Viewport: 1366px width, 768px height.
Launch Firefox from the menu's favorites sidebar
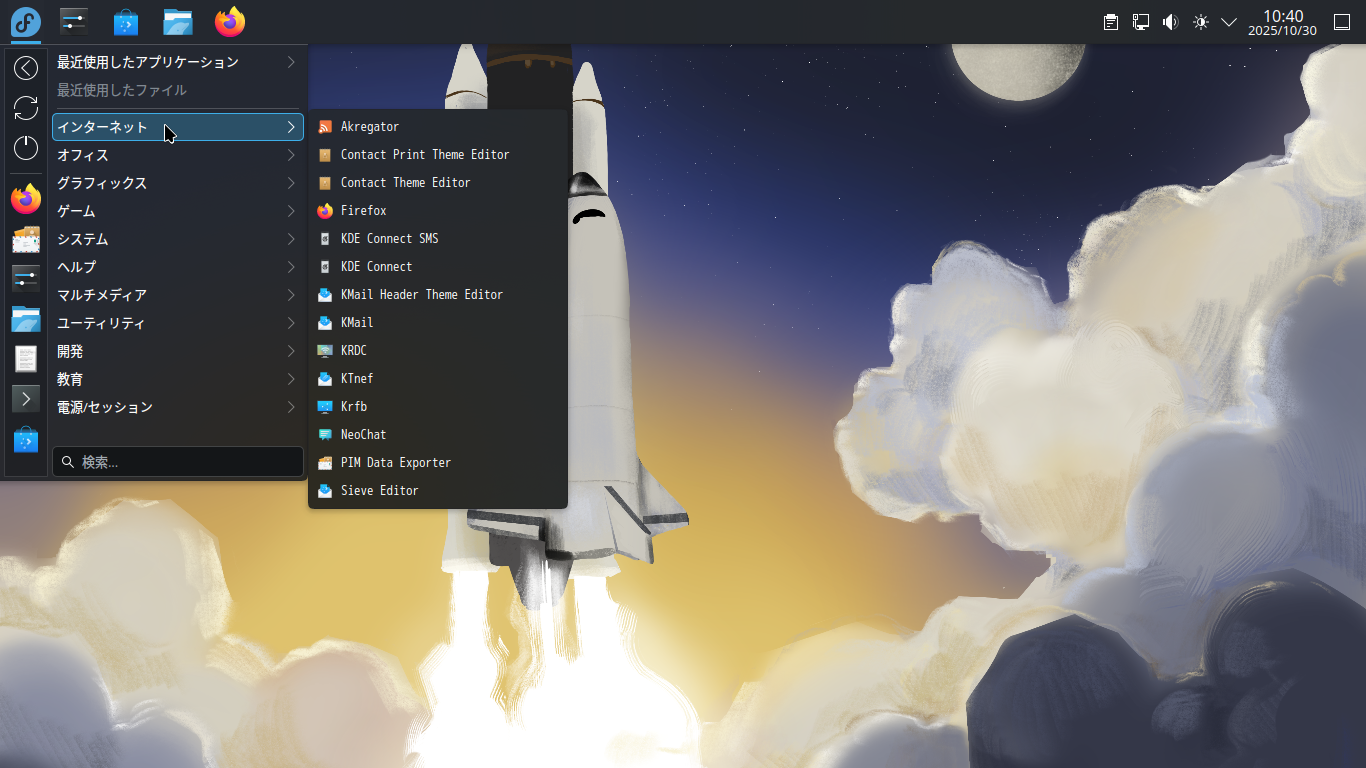click(26, 199)
